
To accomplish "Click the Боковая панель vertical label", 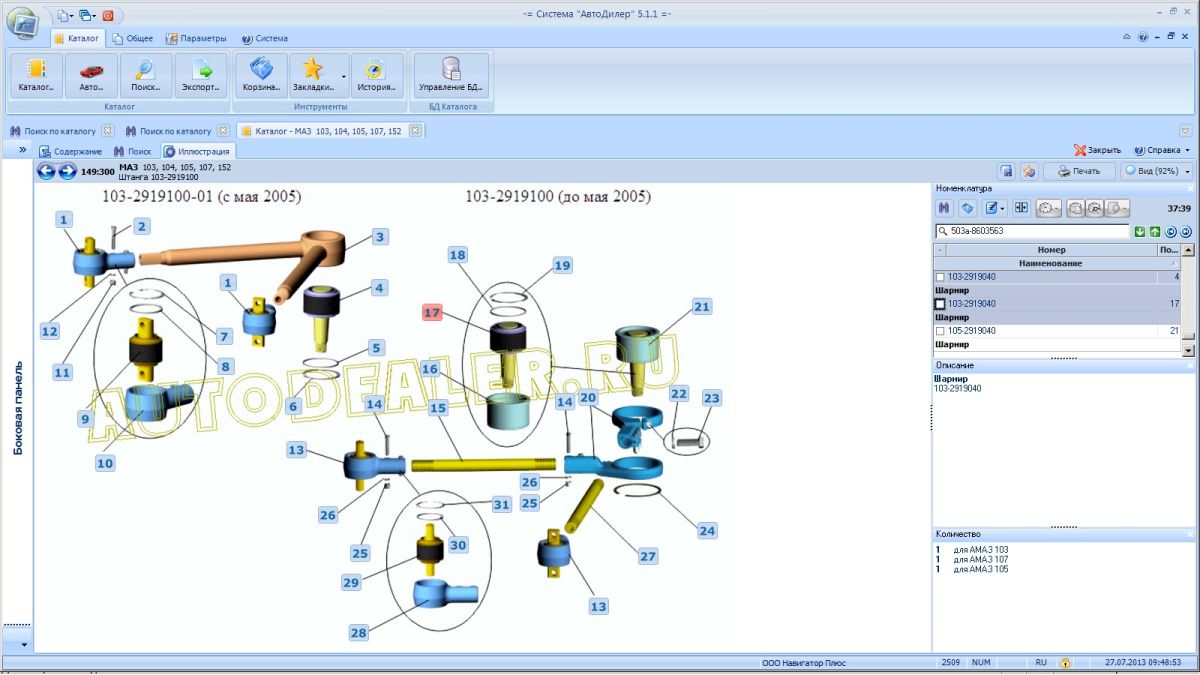I will [x=18, y=407].
